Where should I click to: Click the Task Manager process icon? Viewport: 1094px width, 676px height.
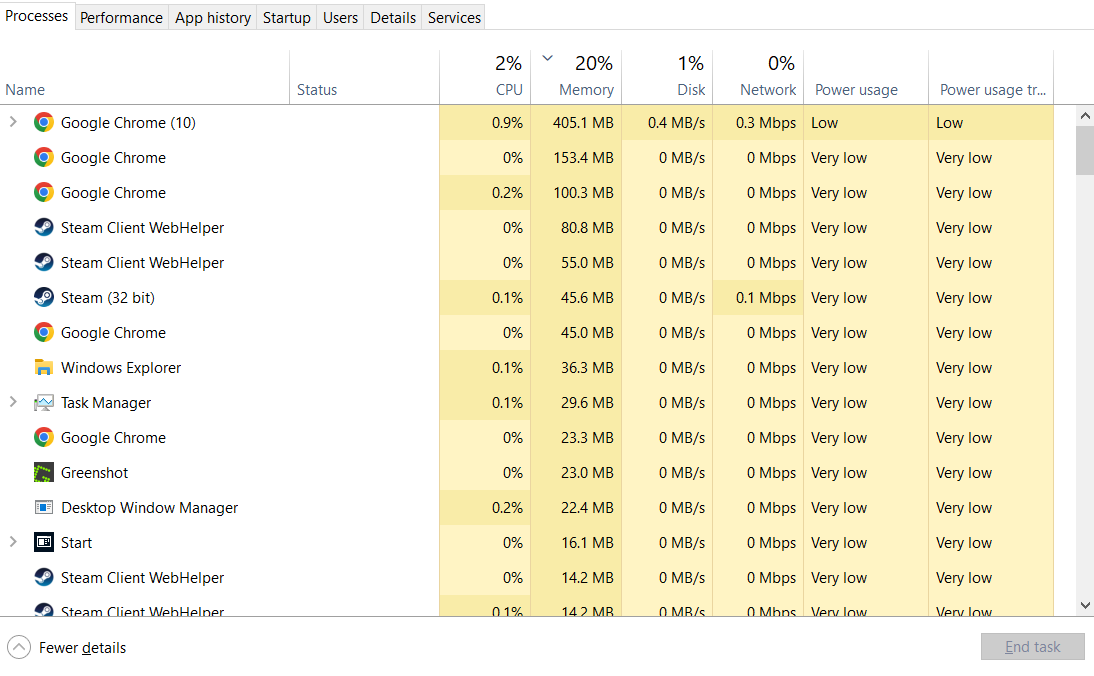(x=44, y=403)
